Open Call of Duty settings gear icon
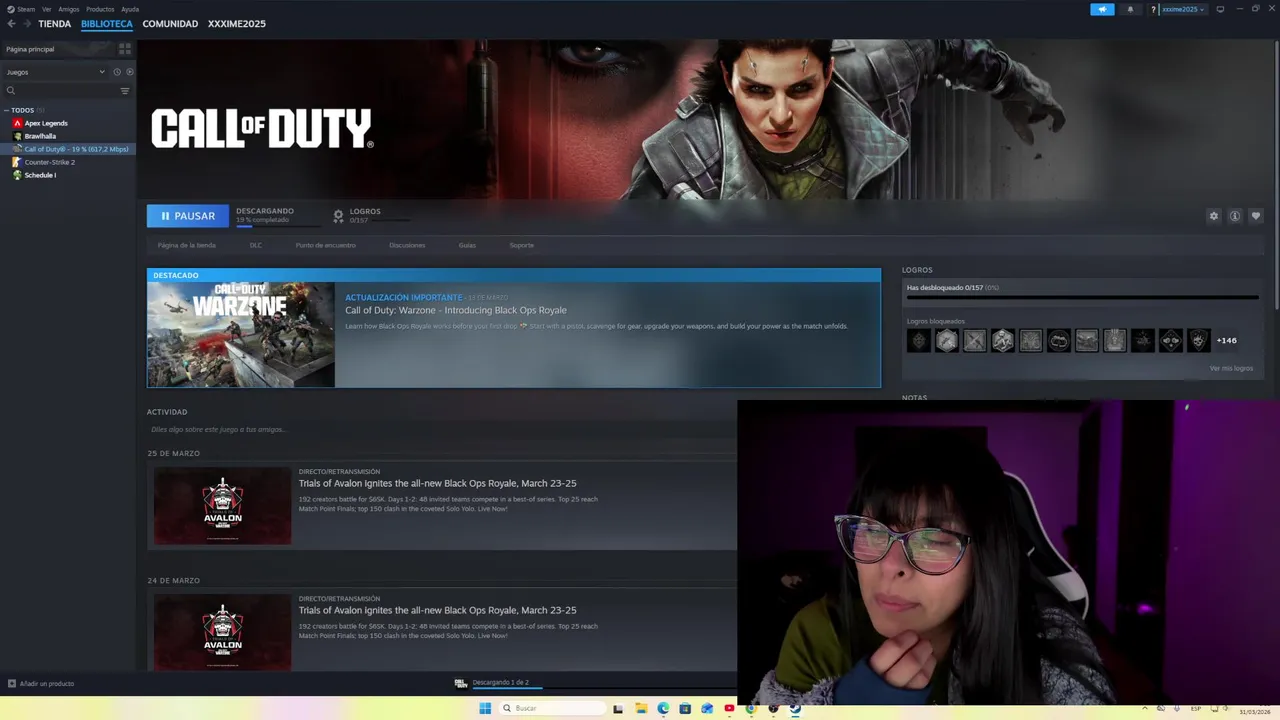 click(x=1214, y=216)
